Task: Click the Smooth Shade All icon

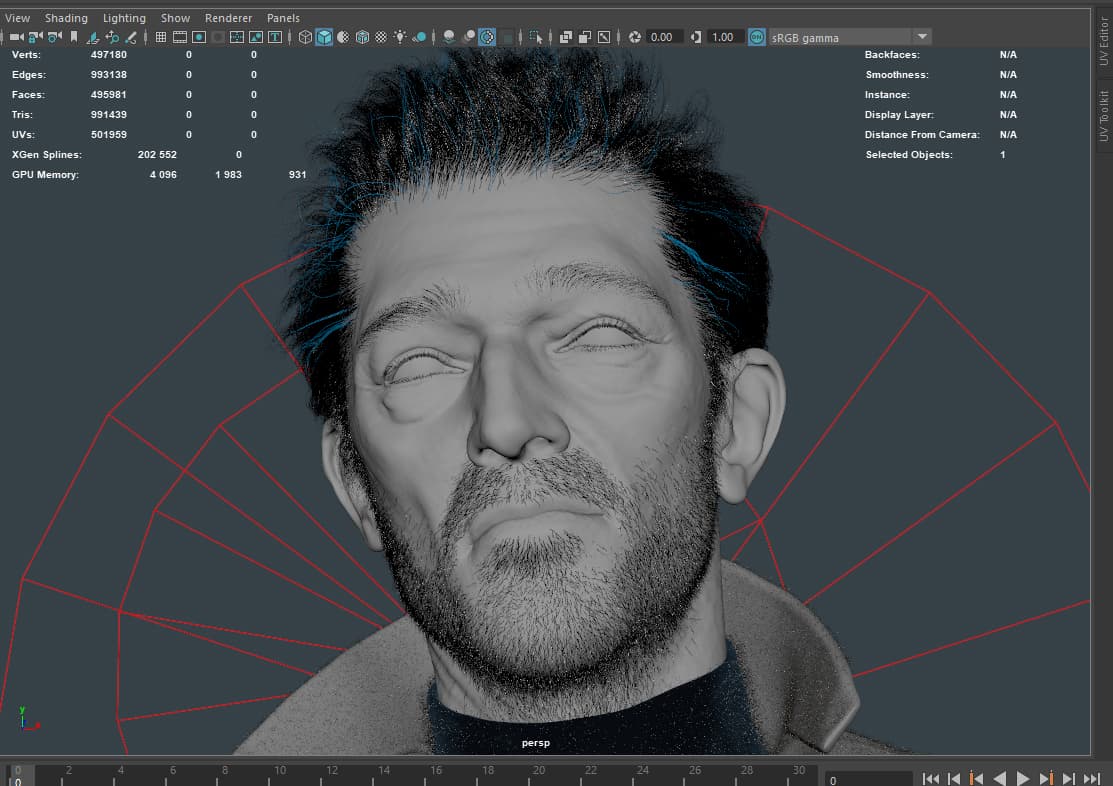Action: click(x=324, y=37)
